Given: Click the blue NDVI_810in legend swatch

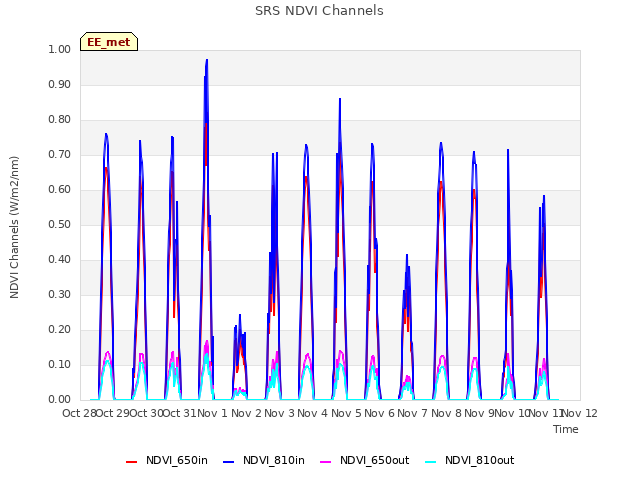Looking at the screenshot, I should [x=229, y=462].
